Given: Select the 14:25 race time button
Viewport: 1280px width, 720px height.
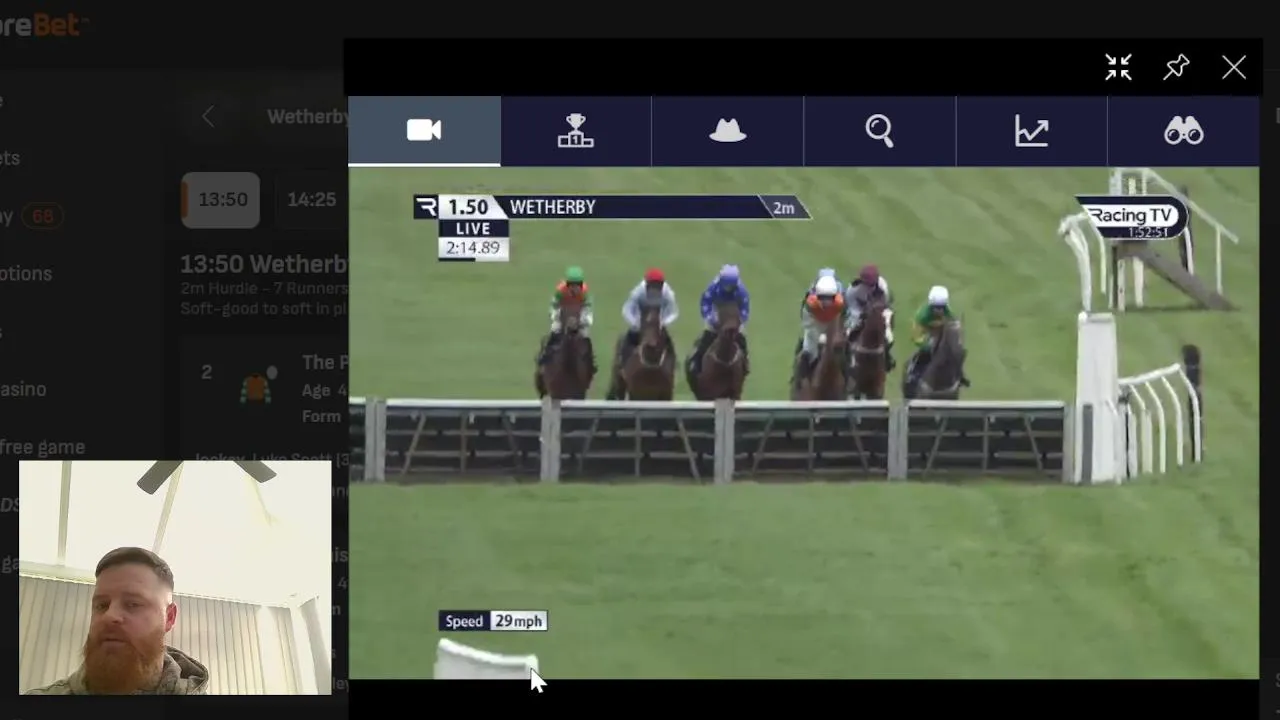Looking at the screenshot, I should (x=311, y=200).
